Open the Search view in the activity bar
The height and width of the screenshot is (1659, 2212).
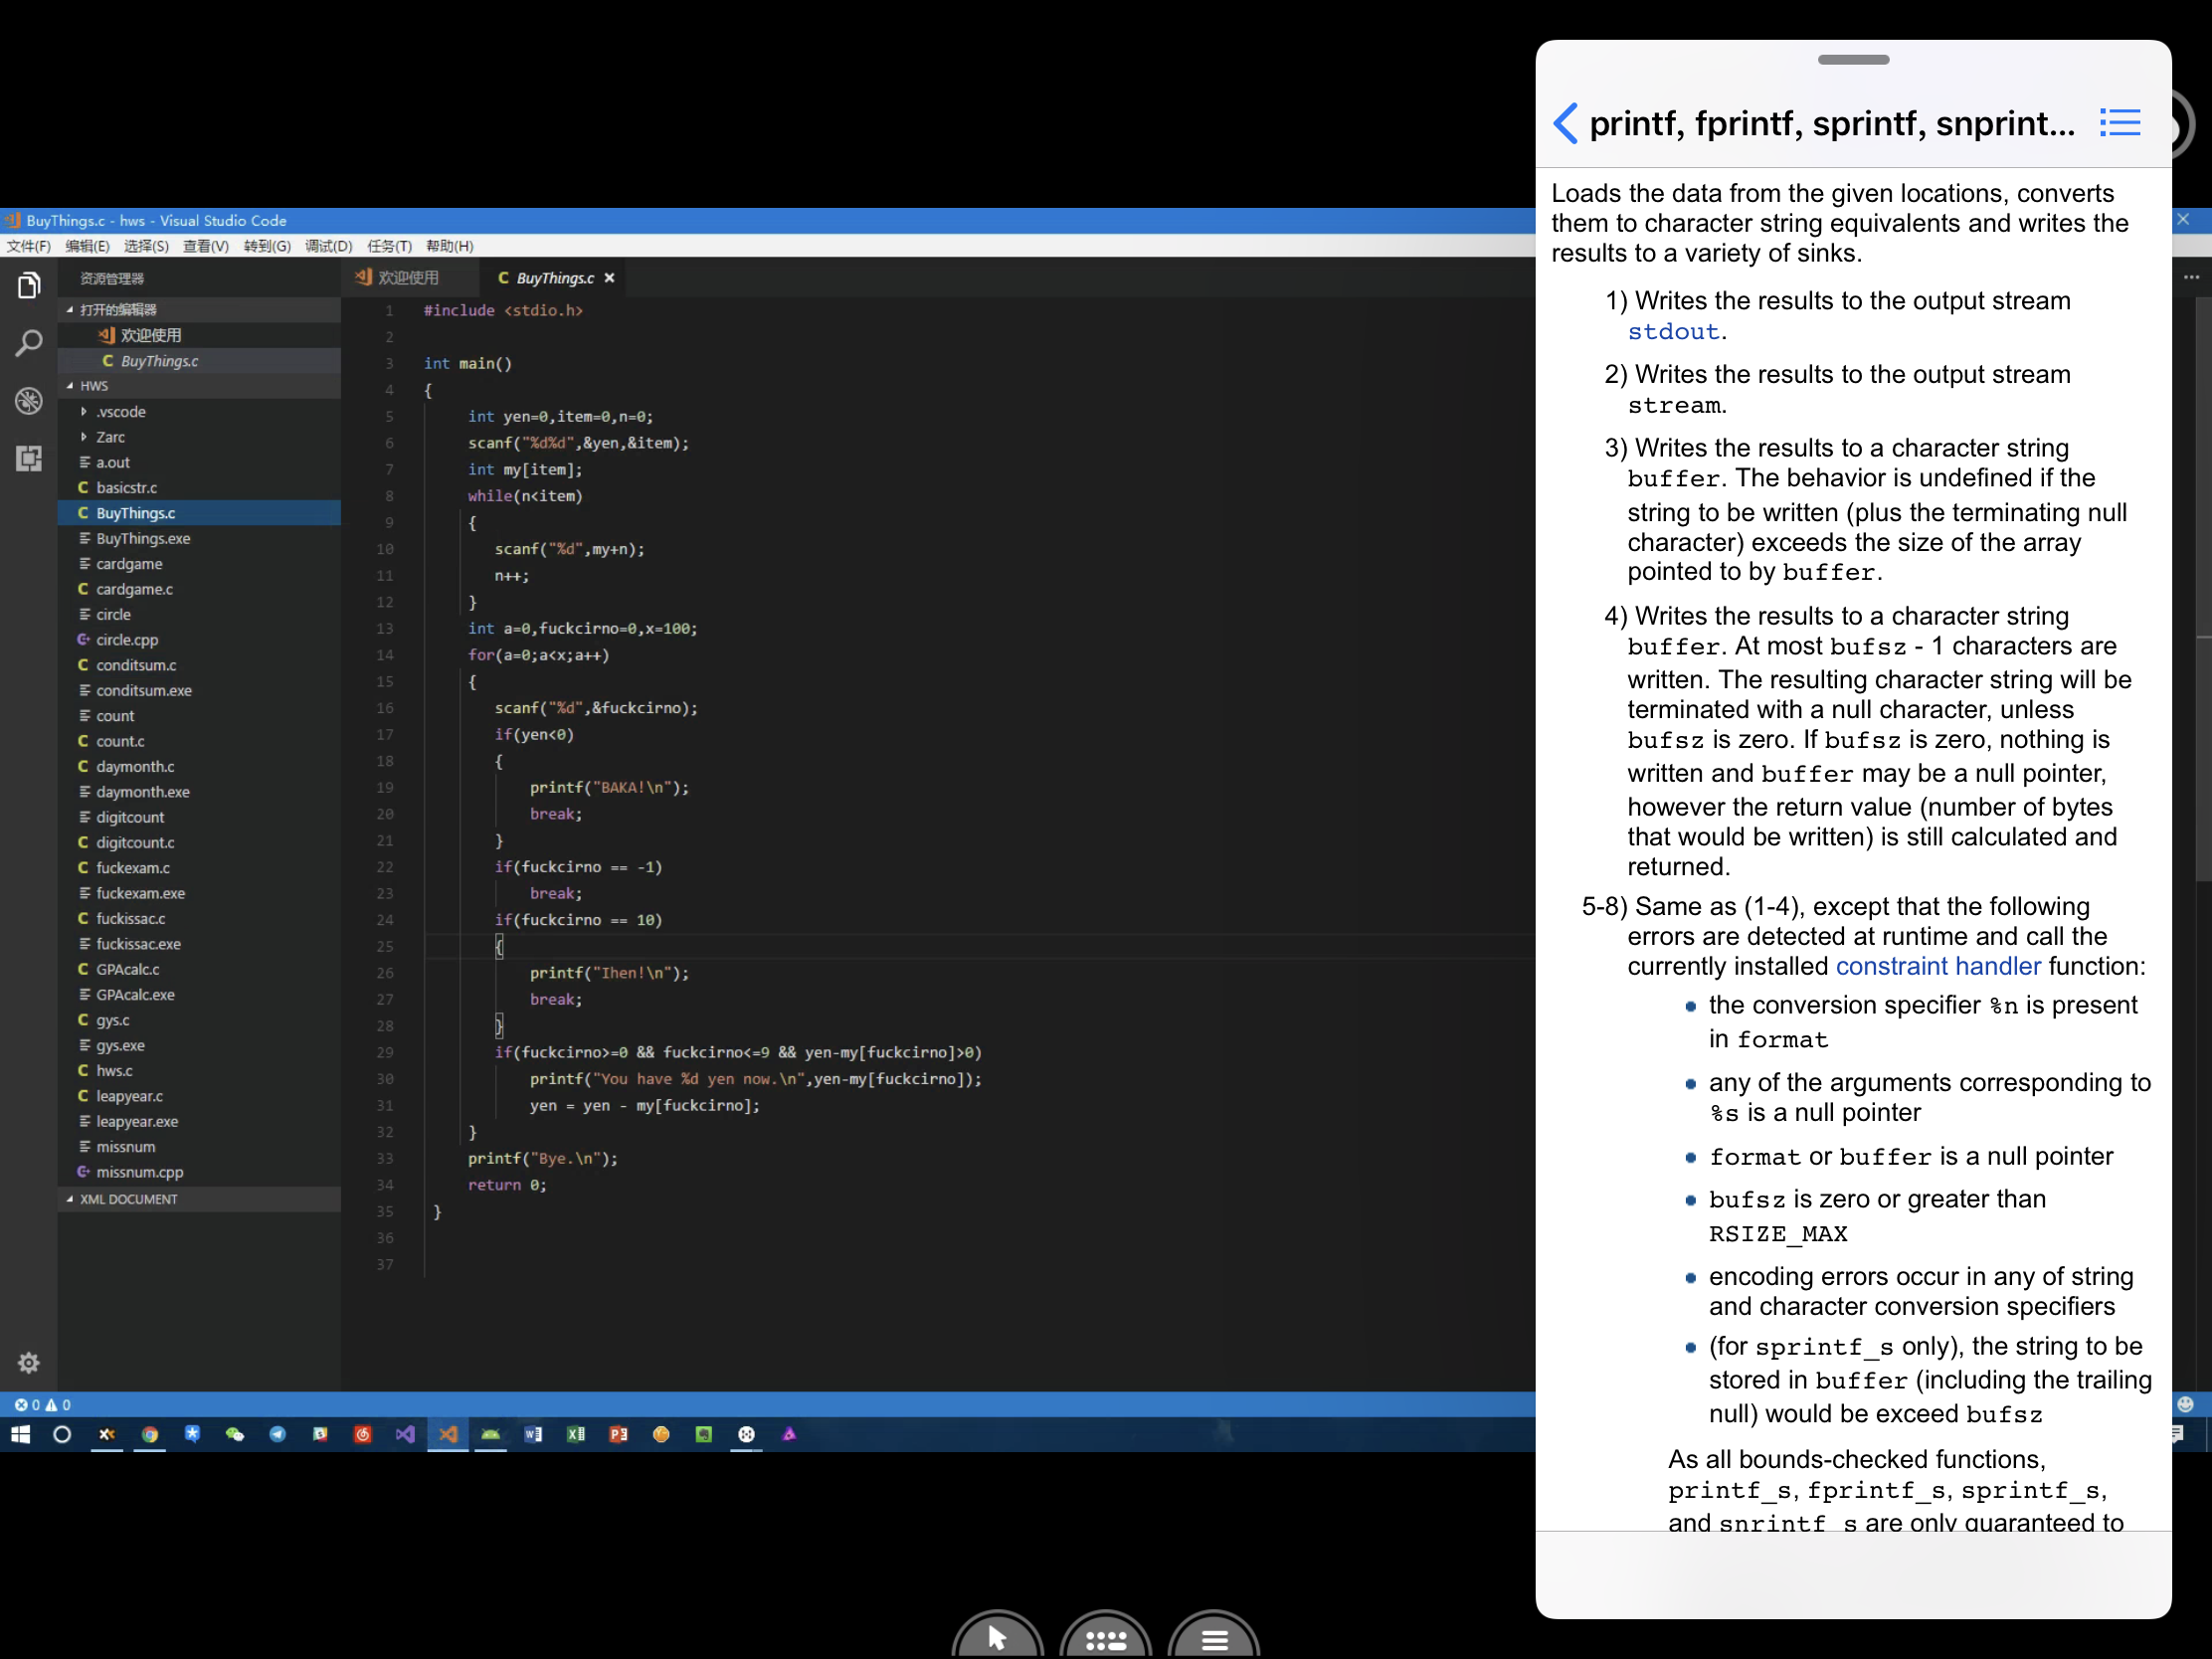pyautogui.click(x=28, y=344)
